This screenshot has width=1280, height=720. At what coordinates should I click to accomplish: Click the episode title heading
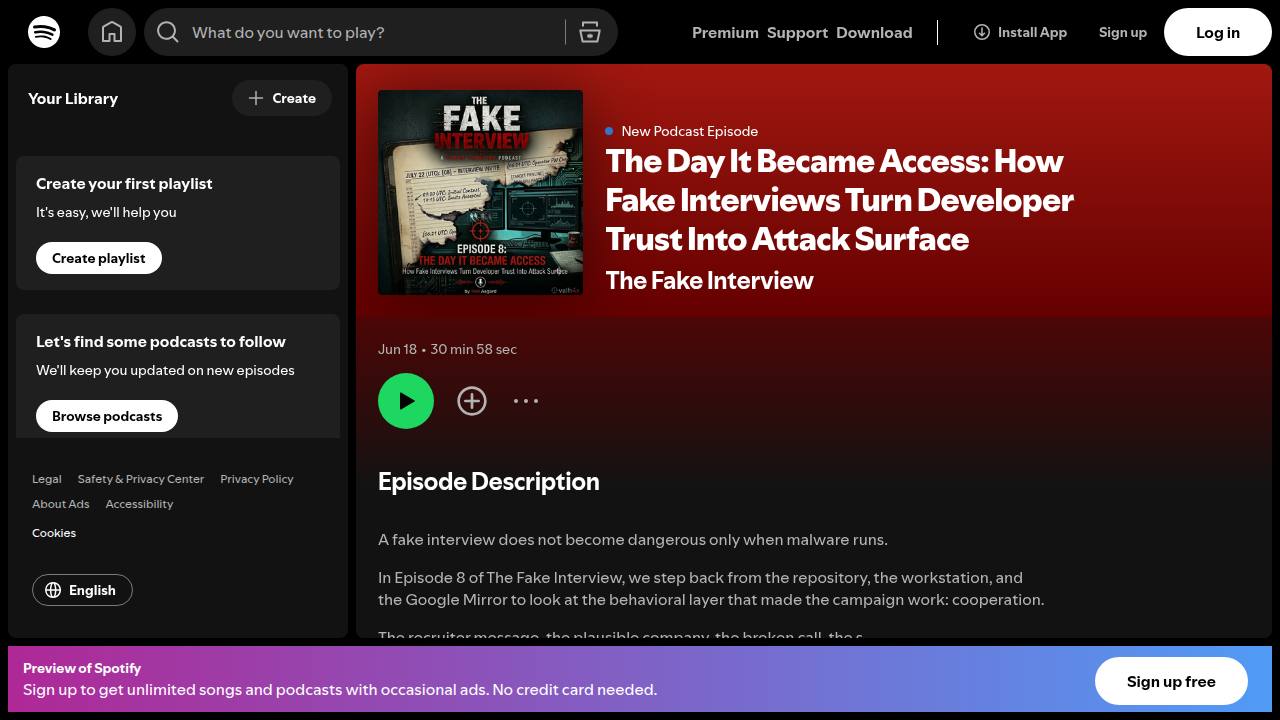(x=840, y=200)
